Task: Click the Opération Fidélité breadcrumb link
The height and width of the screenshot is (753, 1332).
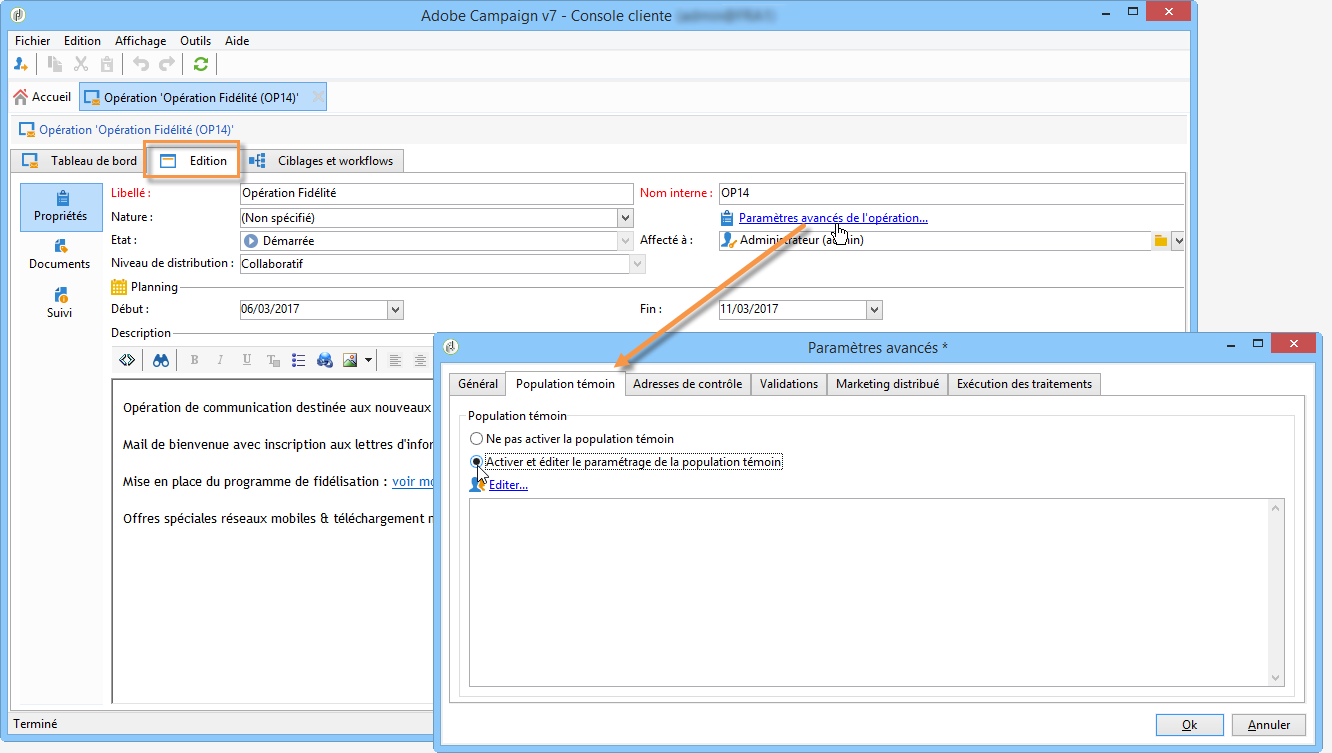Action: click(x=136, y=130)
